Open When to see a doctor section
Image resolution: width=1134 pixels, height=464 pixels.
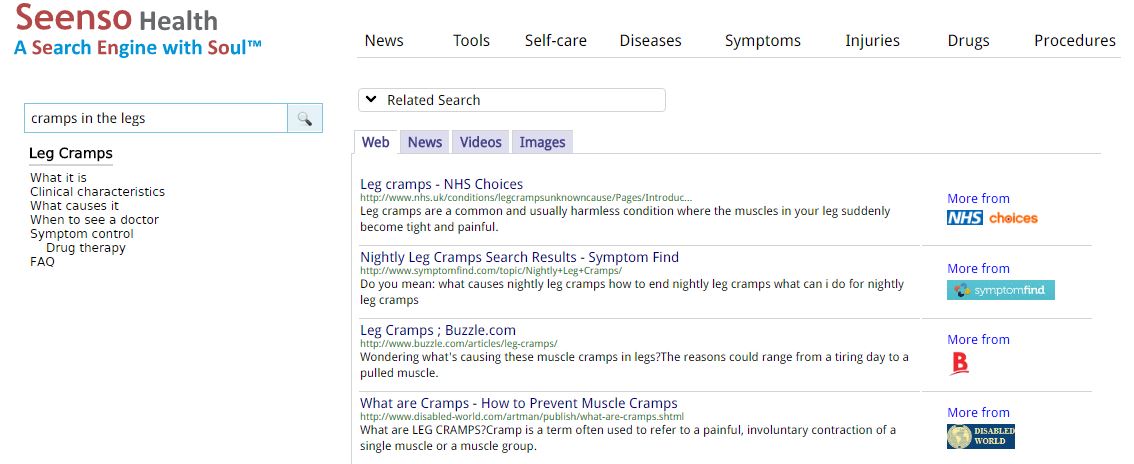[x=94, y=220]
